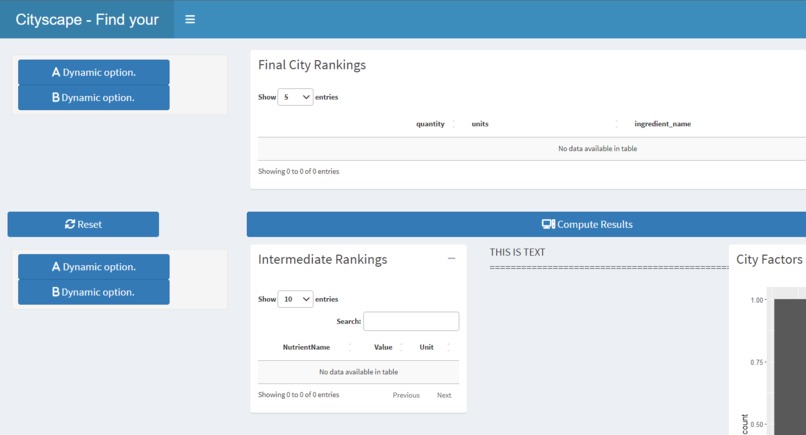Click 'Showing 0 to 0 of 0 entries' under Intermediate Rankings
Screen dimensions: 806x435
pyautogui.click(x=299, y=394)
